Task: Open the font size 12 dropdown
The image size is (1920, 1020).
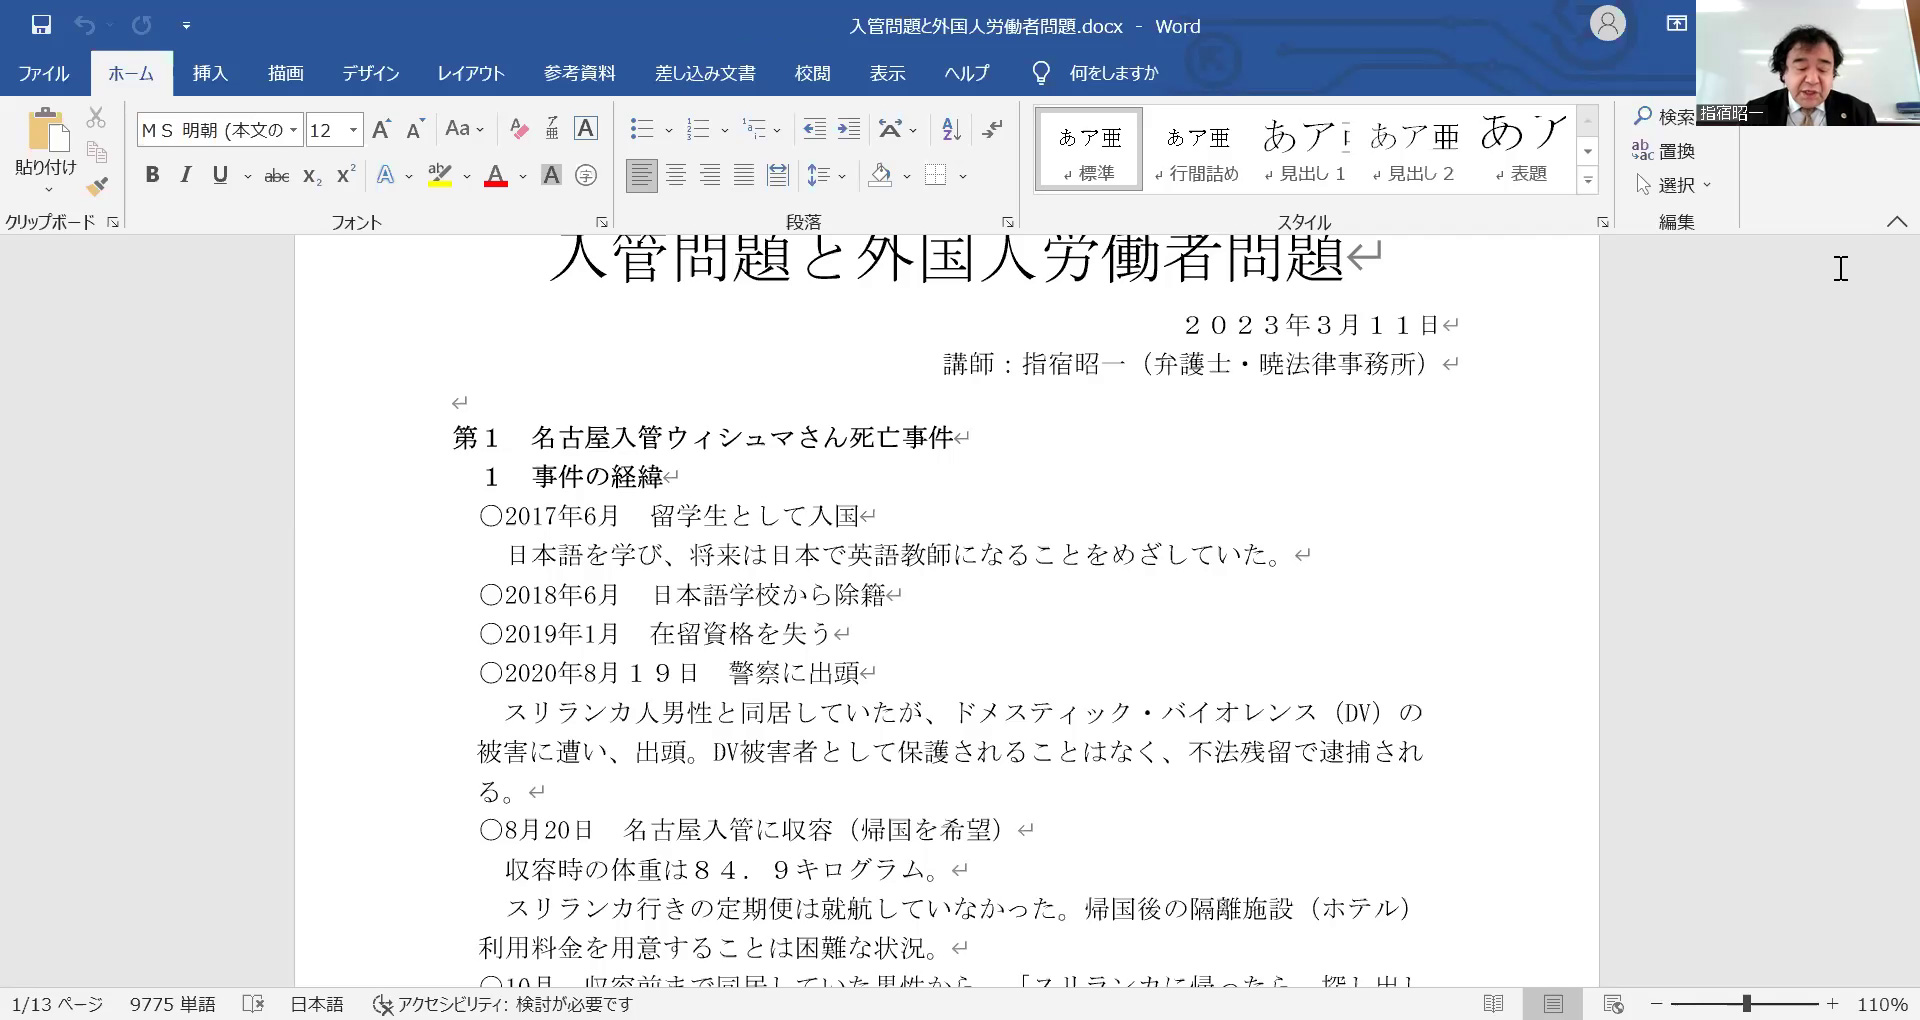Action: pos(353,130)
